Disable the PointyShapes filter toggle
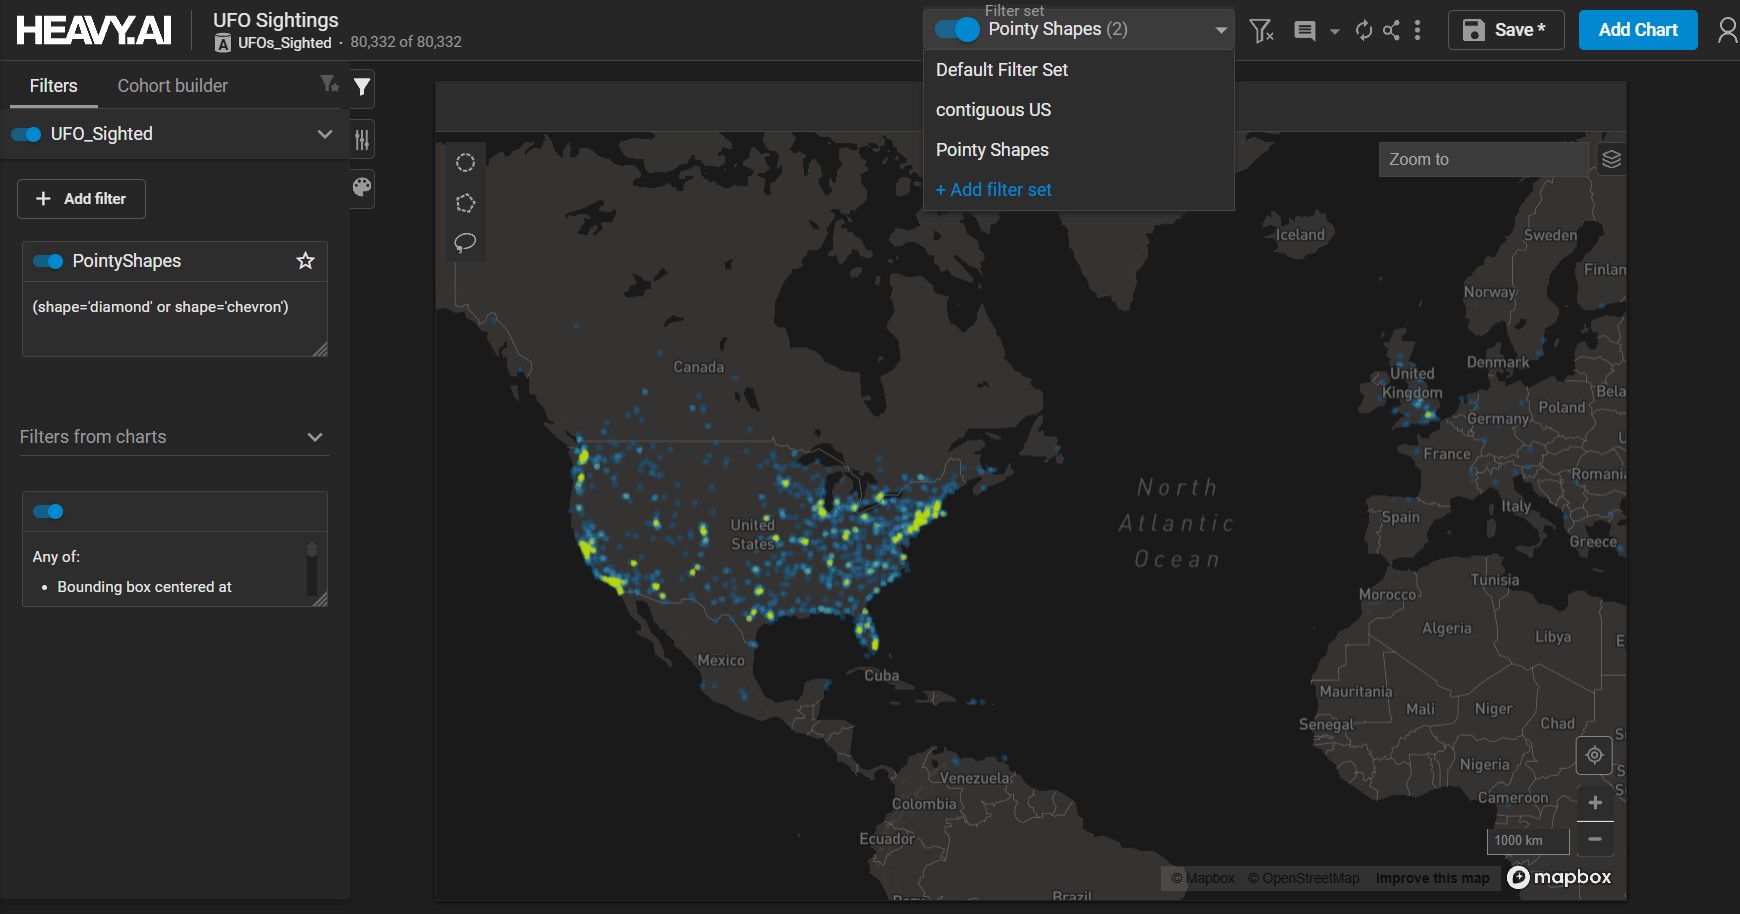 (48, 261)
